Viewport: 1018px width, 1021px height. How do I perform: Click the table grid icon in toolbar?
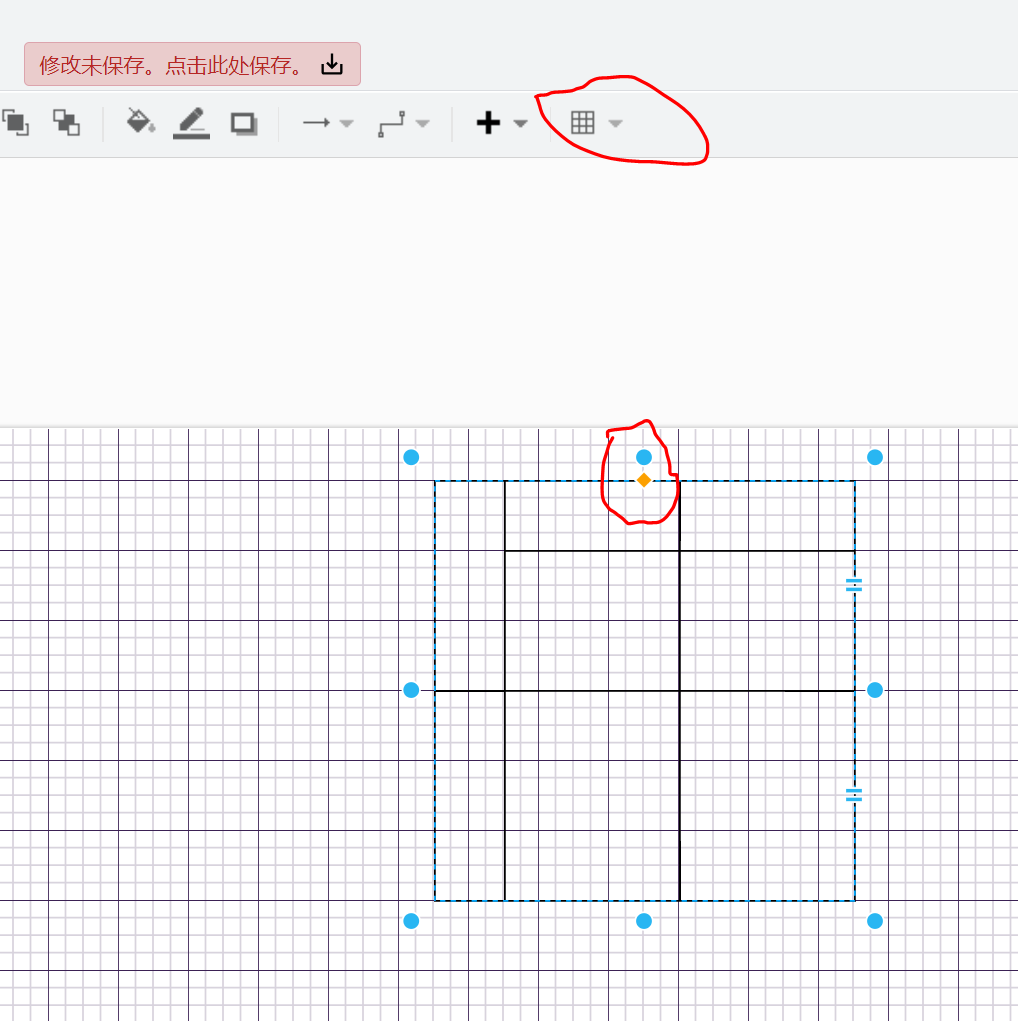point(582,122)
